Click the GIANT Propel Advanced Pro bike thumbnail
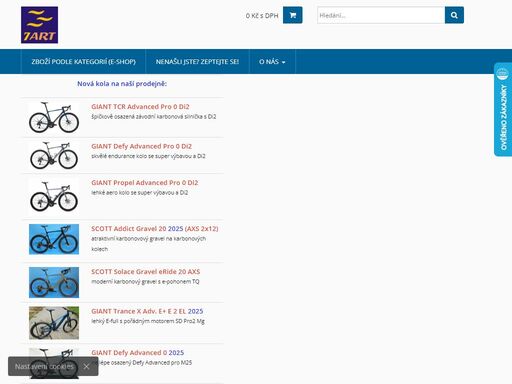512x384 pixels. tap(54, 197)
